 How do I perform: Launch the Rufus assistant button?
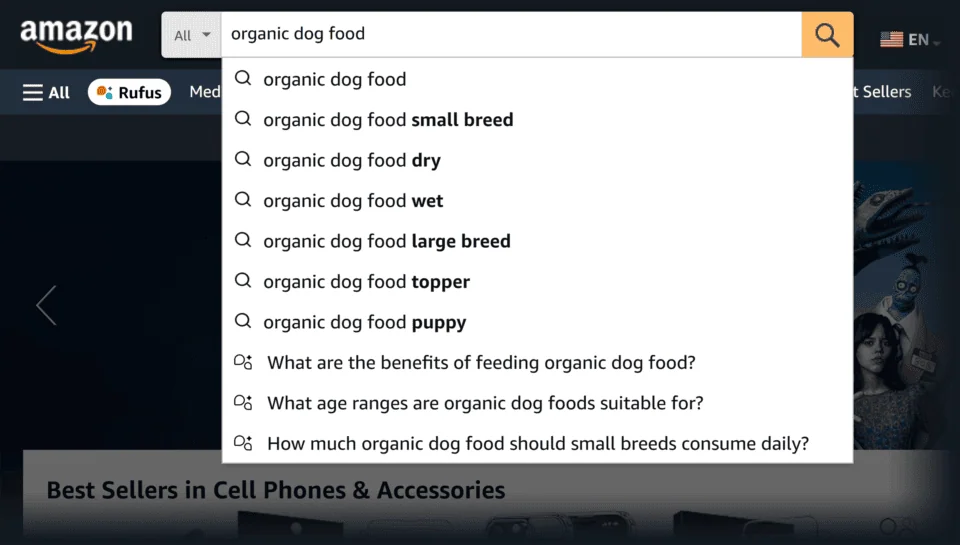[x=129, y=92]
